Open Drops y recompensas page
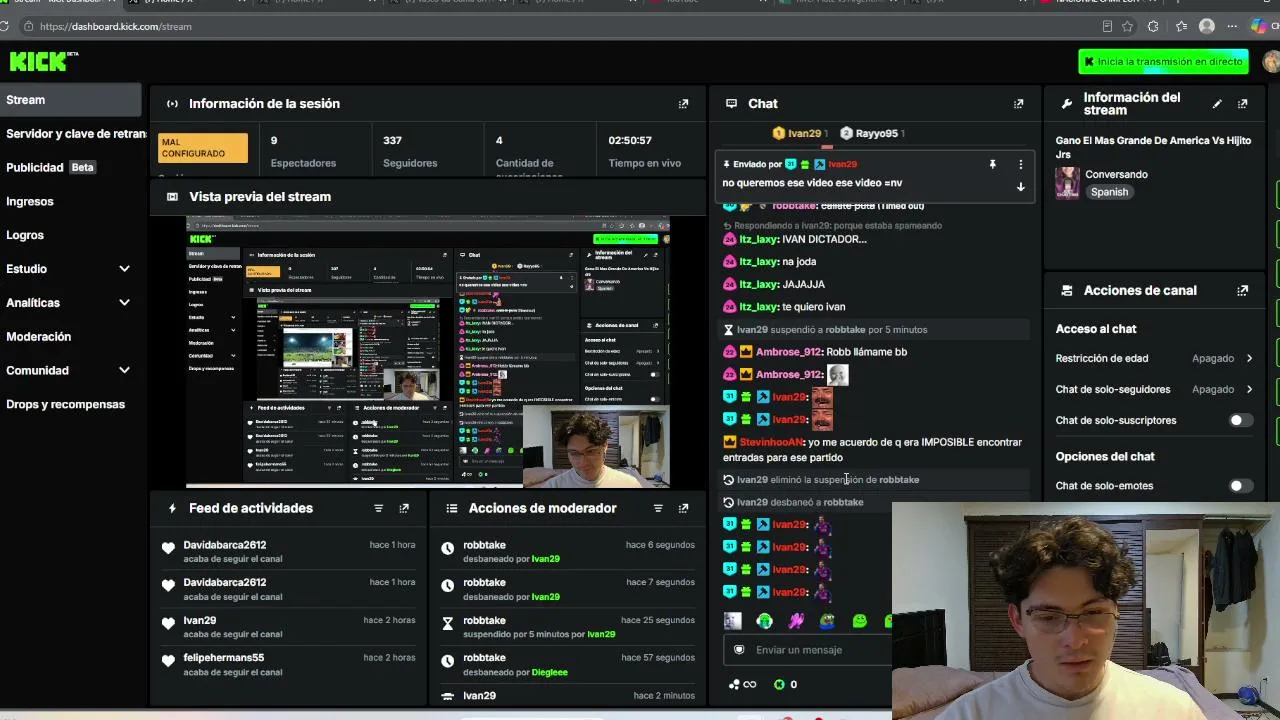Screen dimensions: 1280x720 click(x=65, y=405)
